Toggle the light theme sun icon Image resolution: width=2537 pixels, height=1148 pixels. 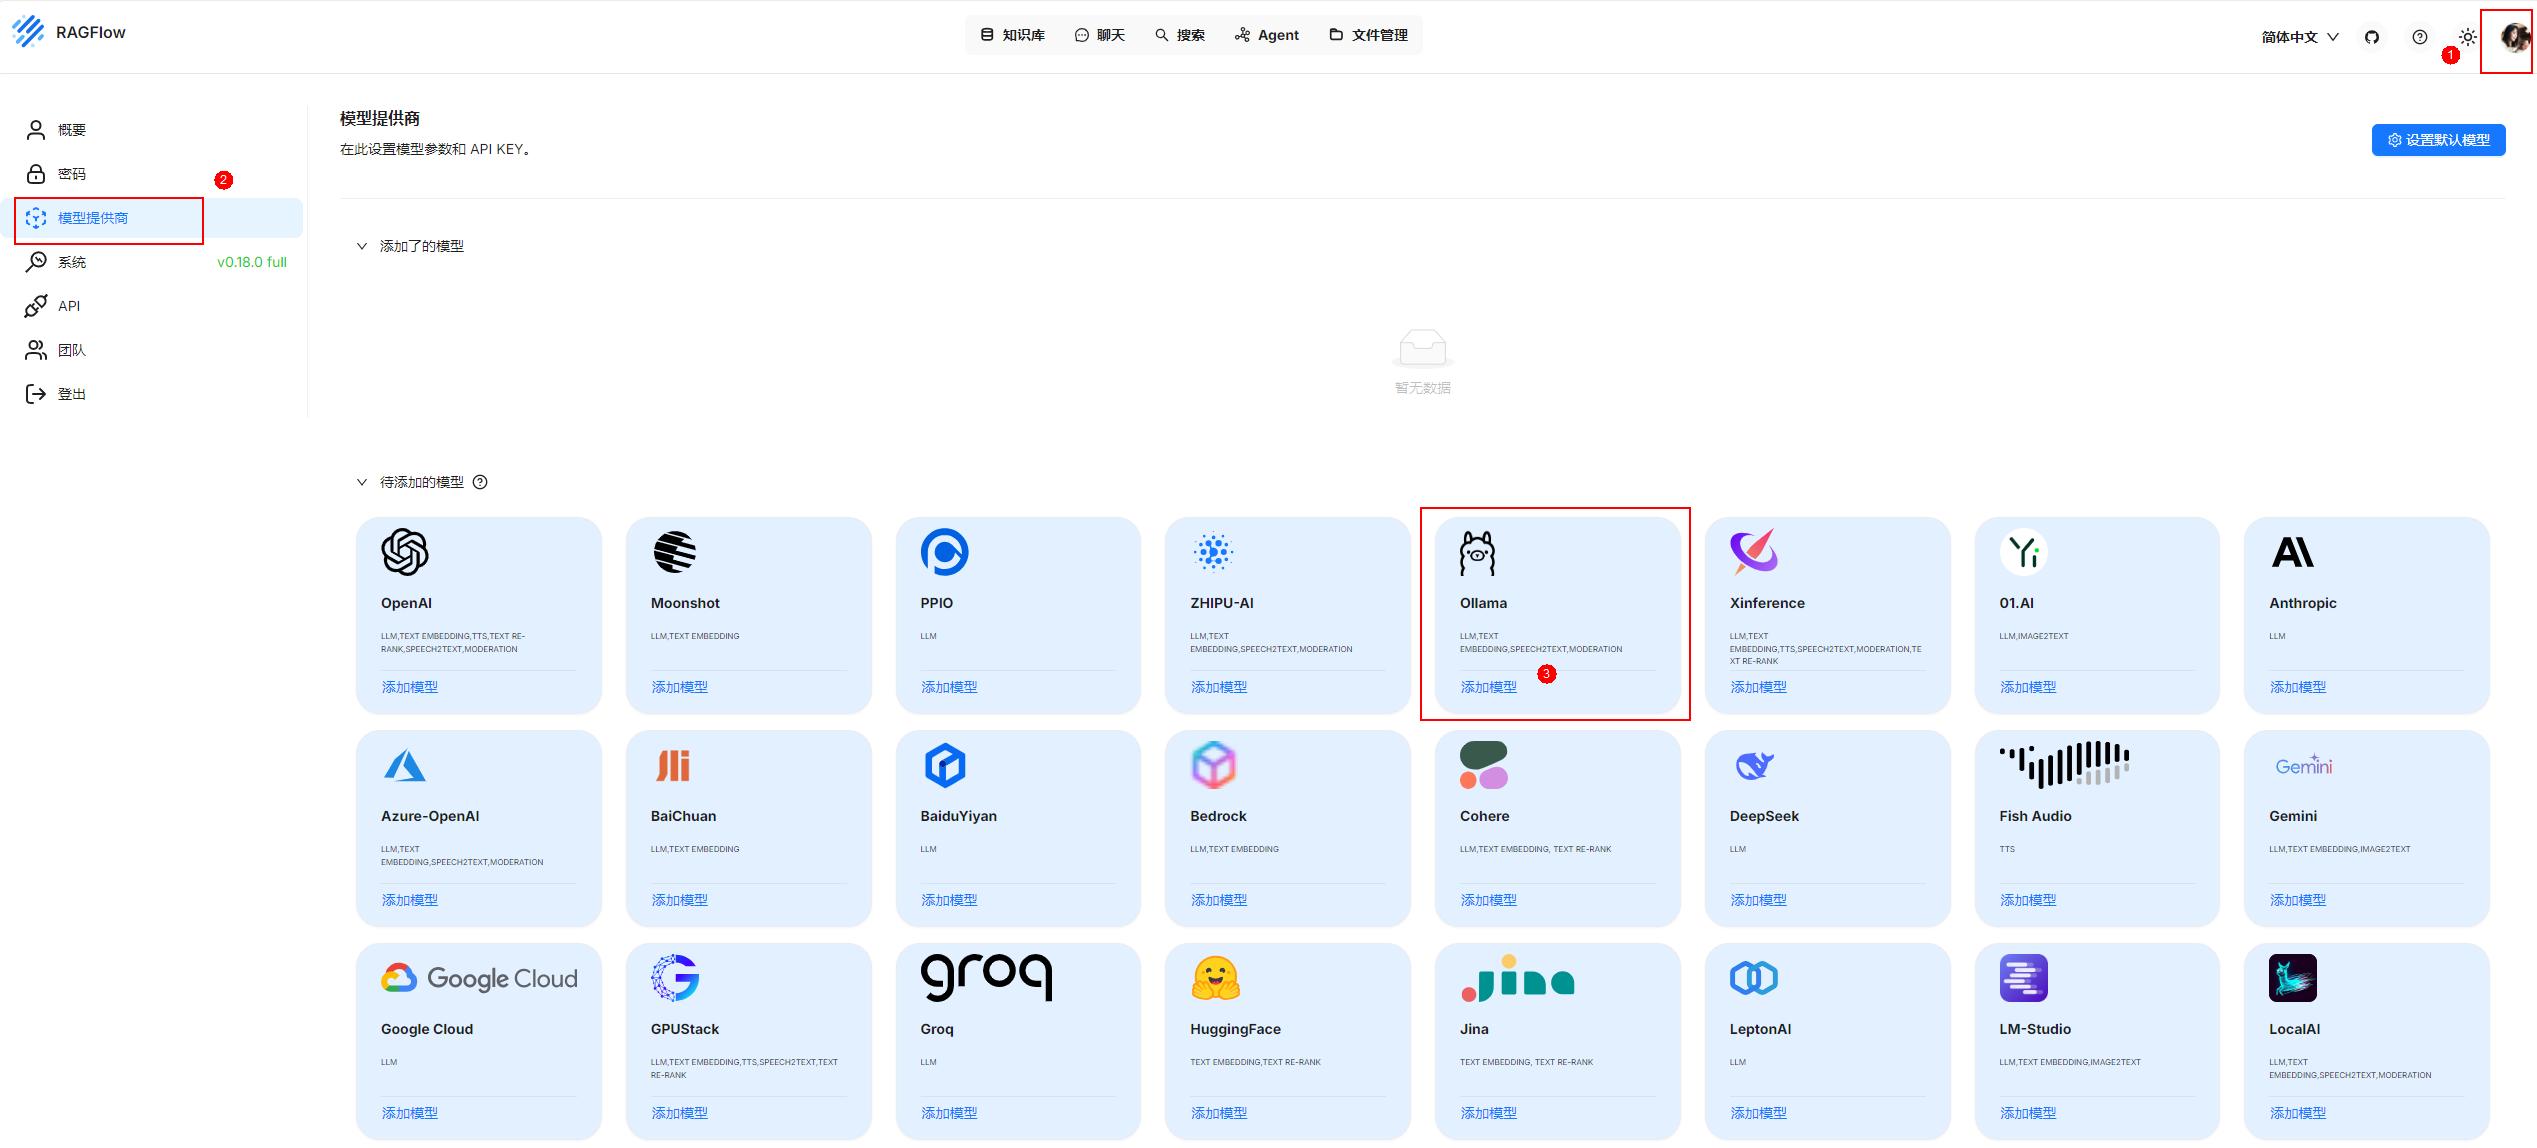2468,37
